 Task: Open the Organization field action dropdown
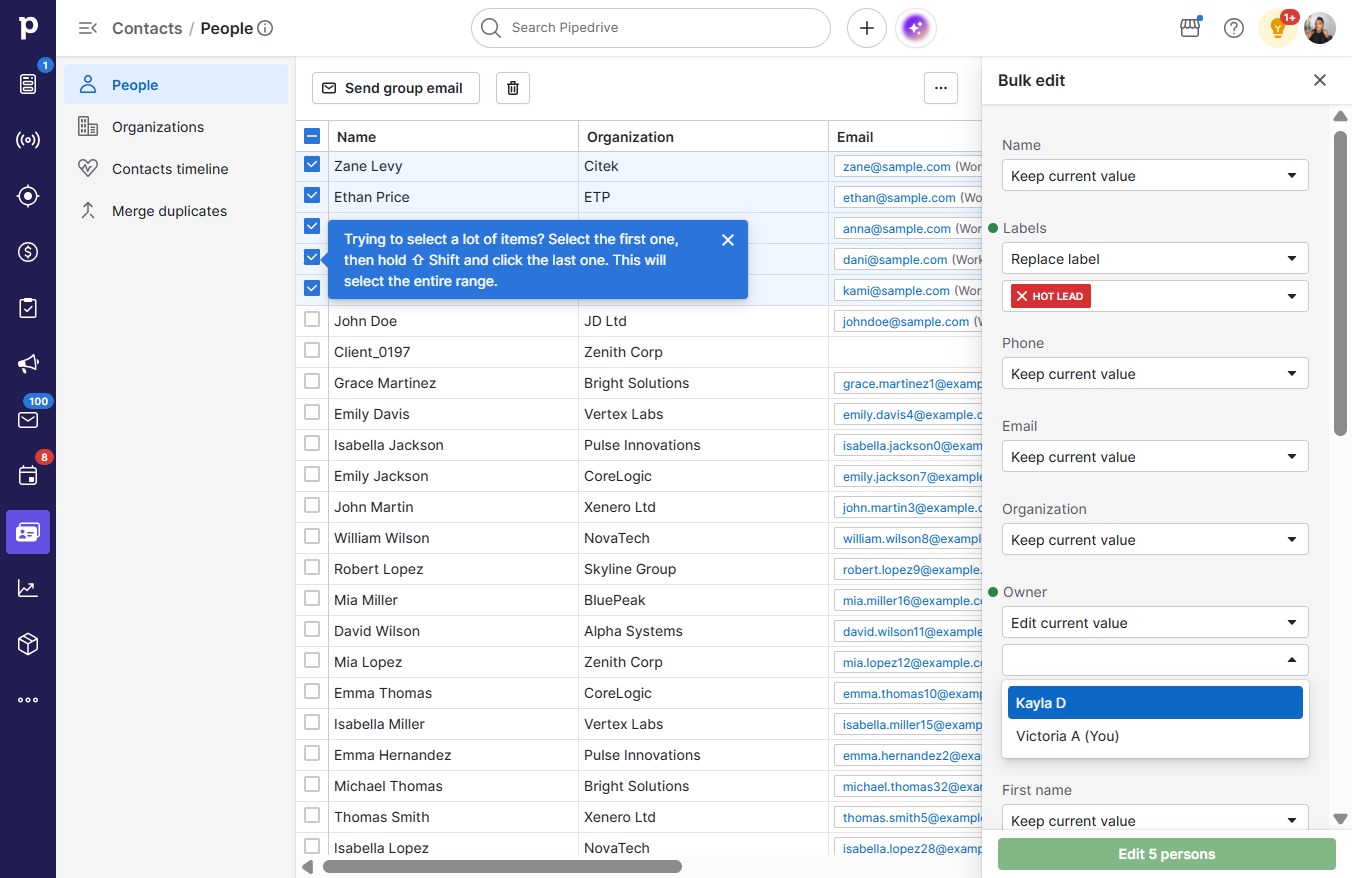point(1155,540)
